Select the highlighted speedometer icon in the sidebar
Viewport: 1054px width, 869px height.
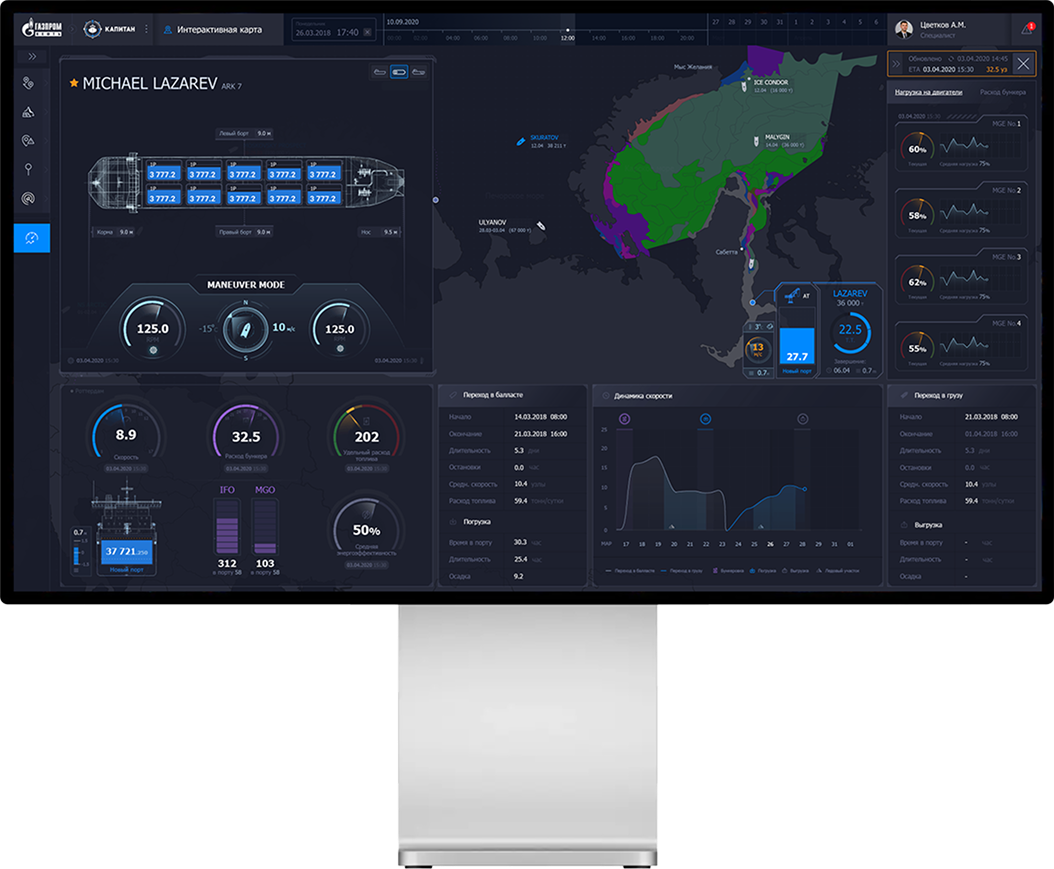coord(31,238)
